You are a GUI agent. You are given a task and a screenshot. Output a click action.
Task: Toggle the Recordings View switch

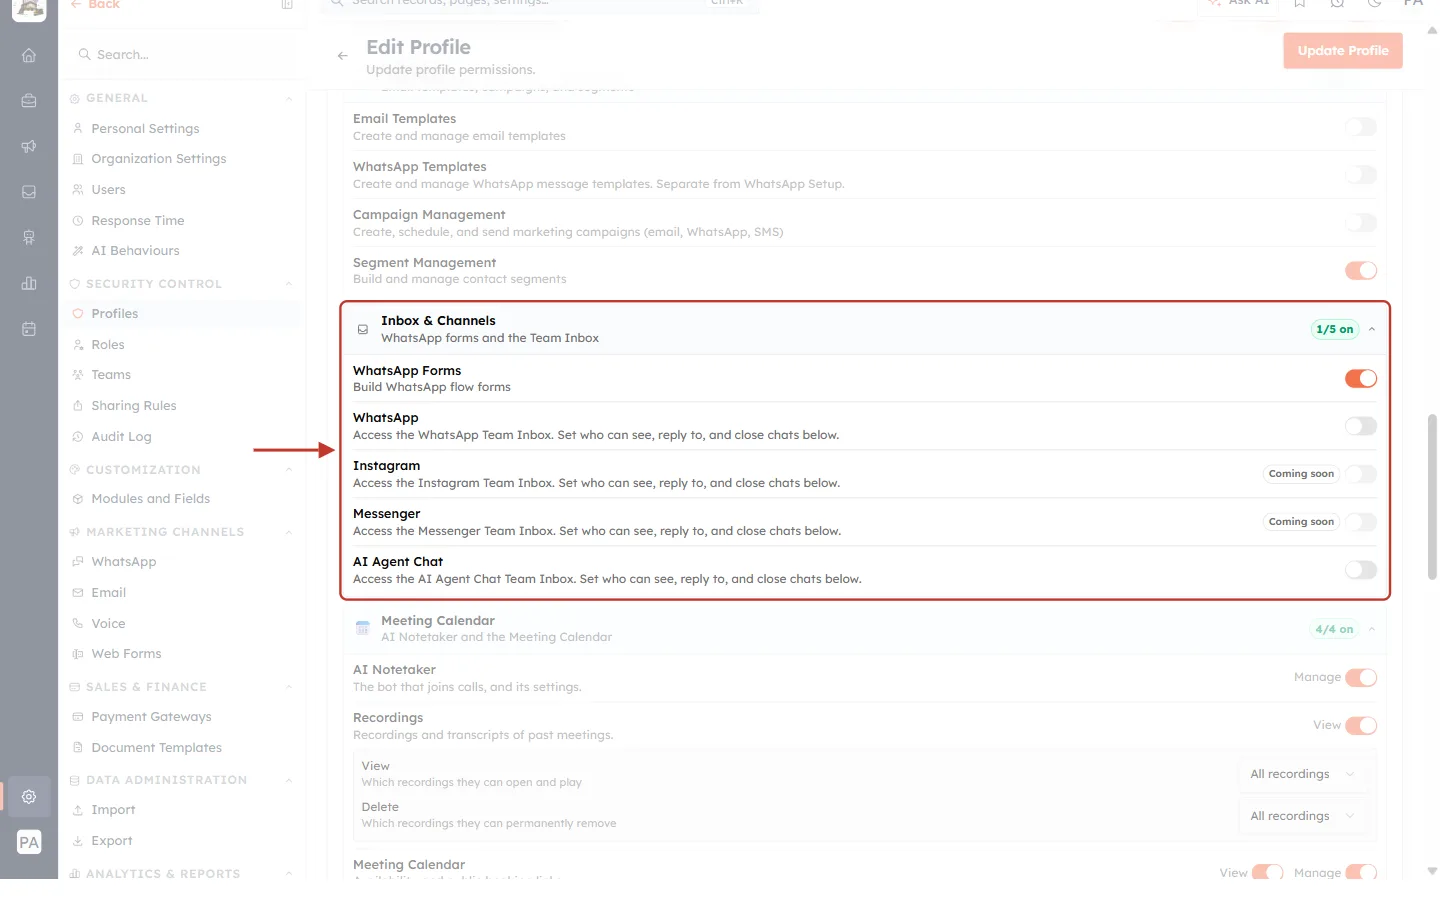(1361, 726)
